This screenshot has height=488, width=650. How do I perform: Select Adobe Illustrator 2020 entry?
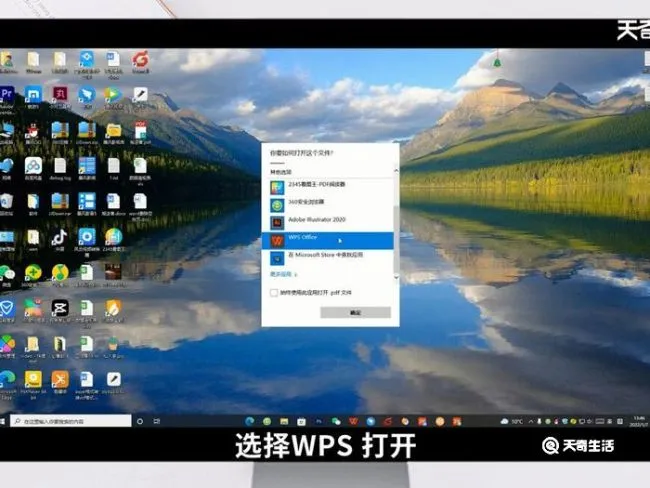click(x=327, y=223)
